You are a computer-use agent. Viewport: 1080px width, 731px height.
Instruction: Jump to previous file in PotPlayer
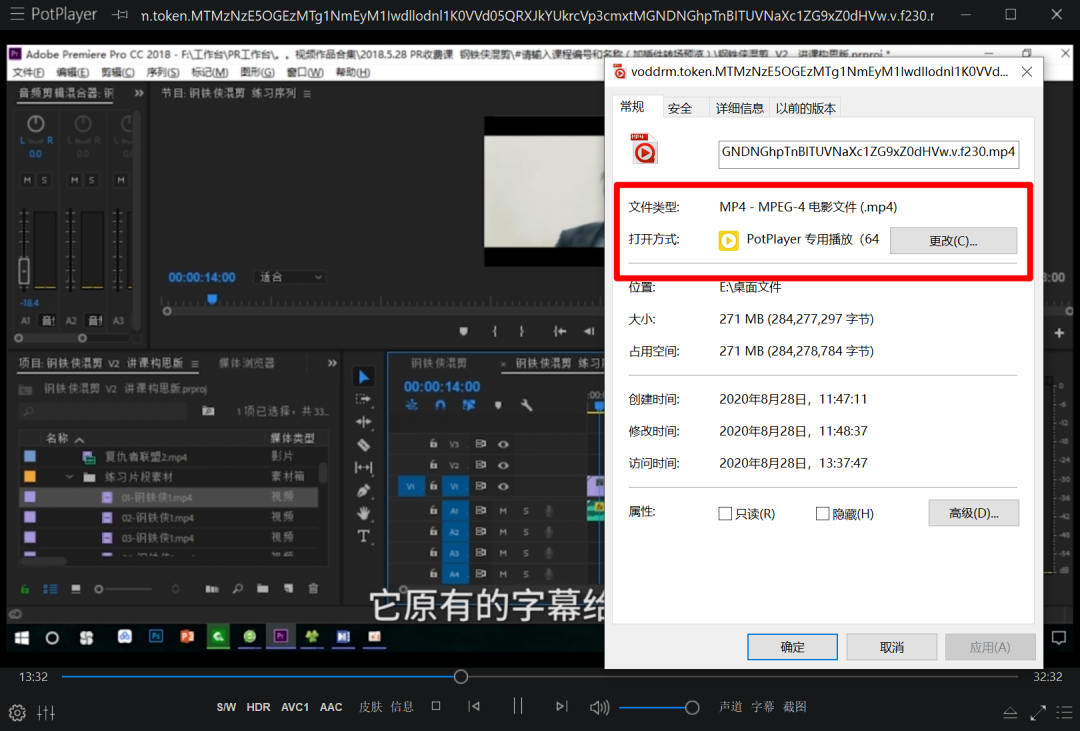pyautogui.click(x=474, y=706)
